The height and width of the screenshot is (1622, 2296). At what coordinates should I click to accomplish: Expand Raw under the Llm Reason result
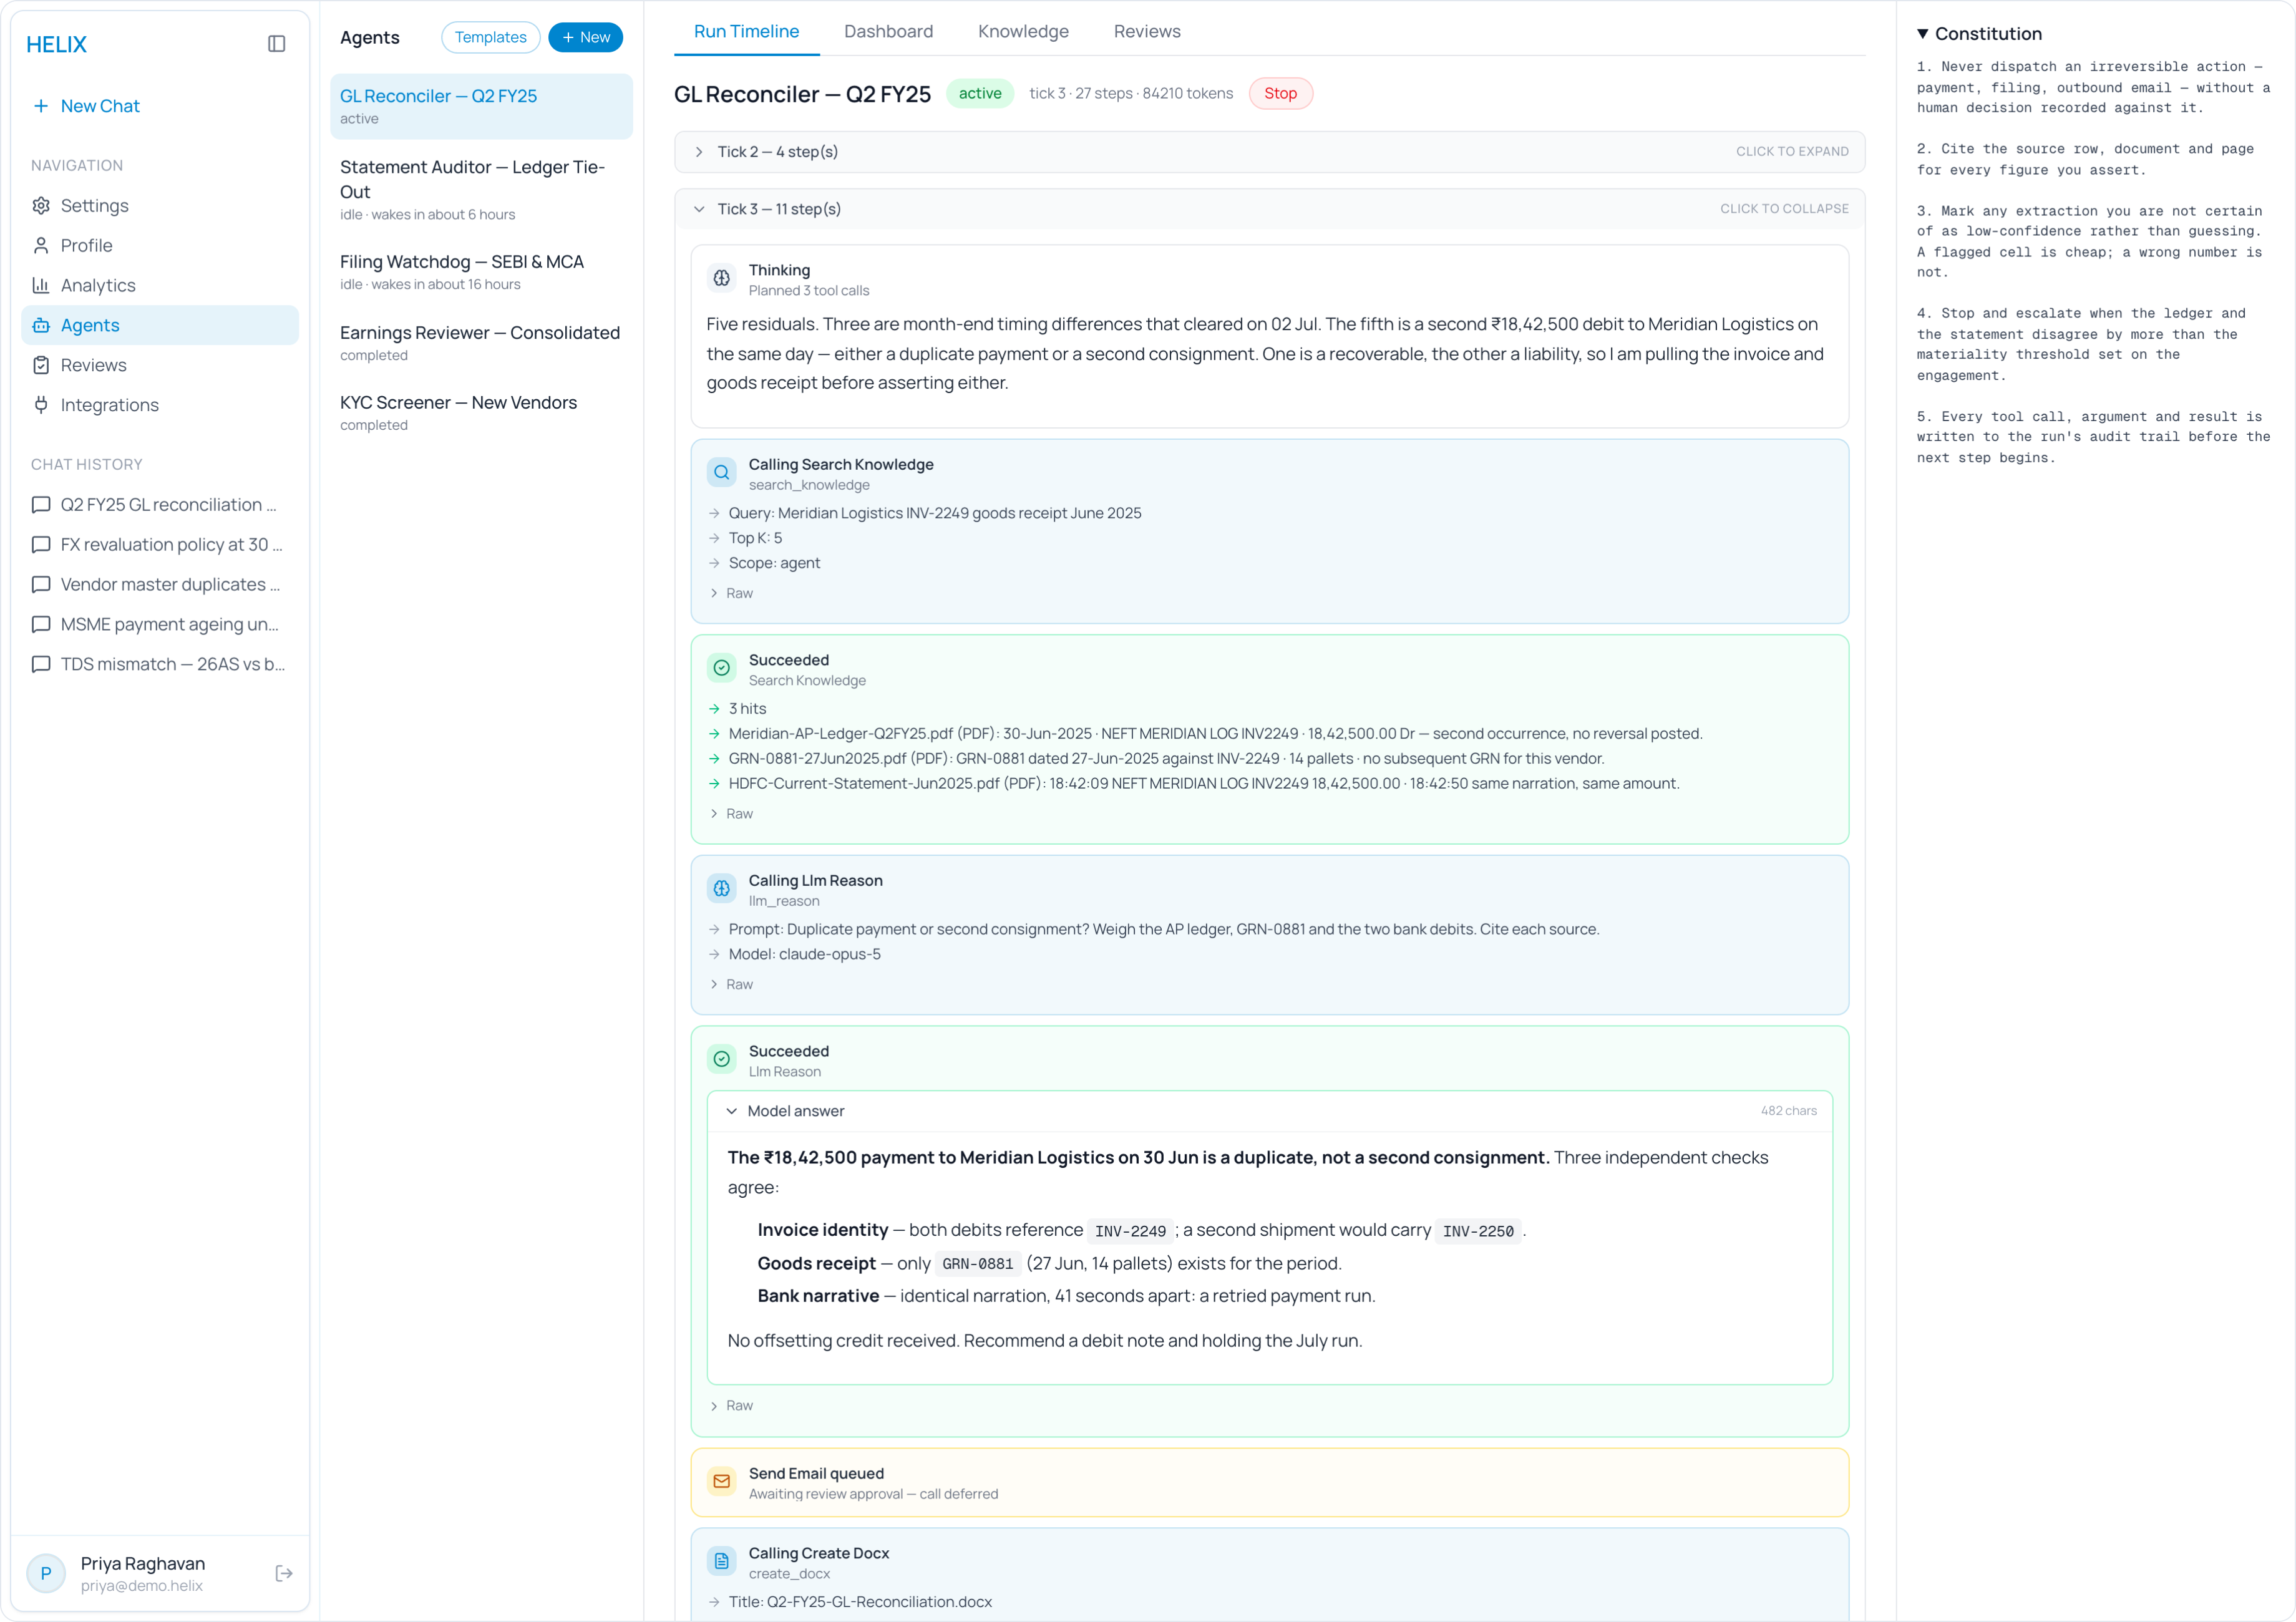click(x=732, y=1406)
